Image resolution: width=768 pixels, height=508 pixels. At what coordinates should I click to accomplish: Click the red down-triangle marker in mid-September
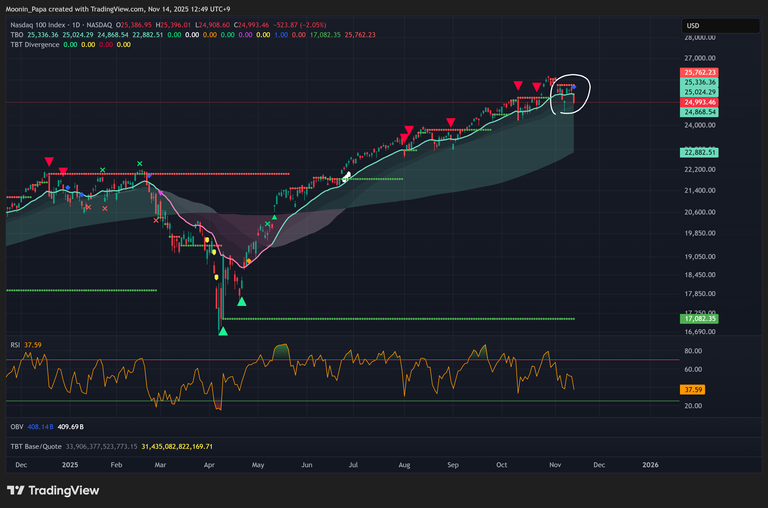[x=451, y=123]
